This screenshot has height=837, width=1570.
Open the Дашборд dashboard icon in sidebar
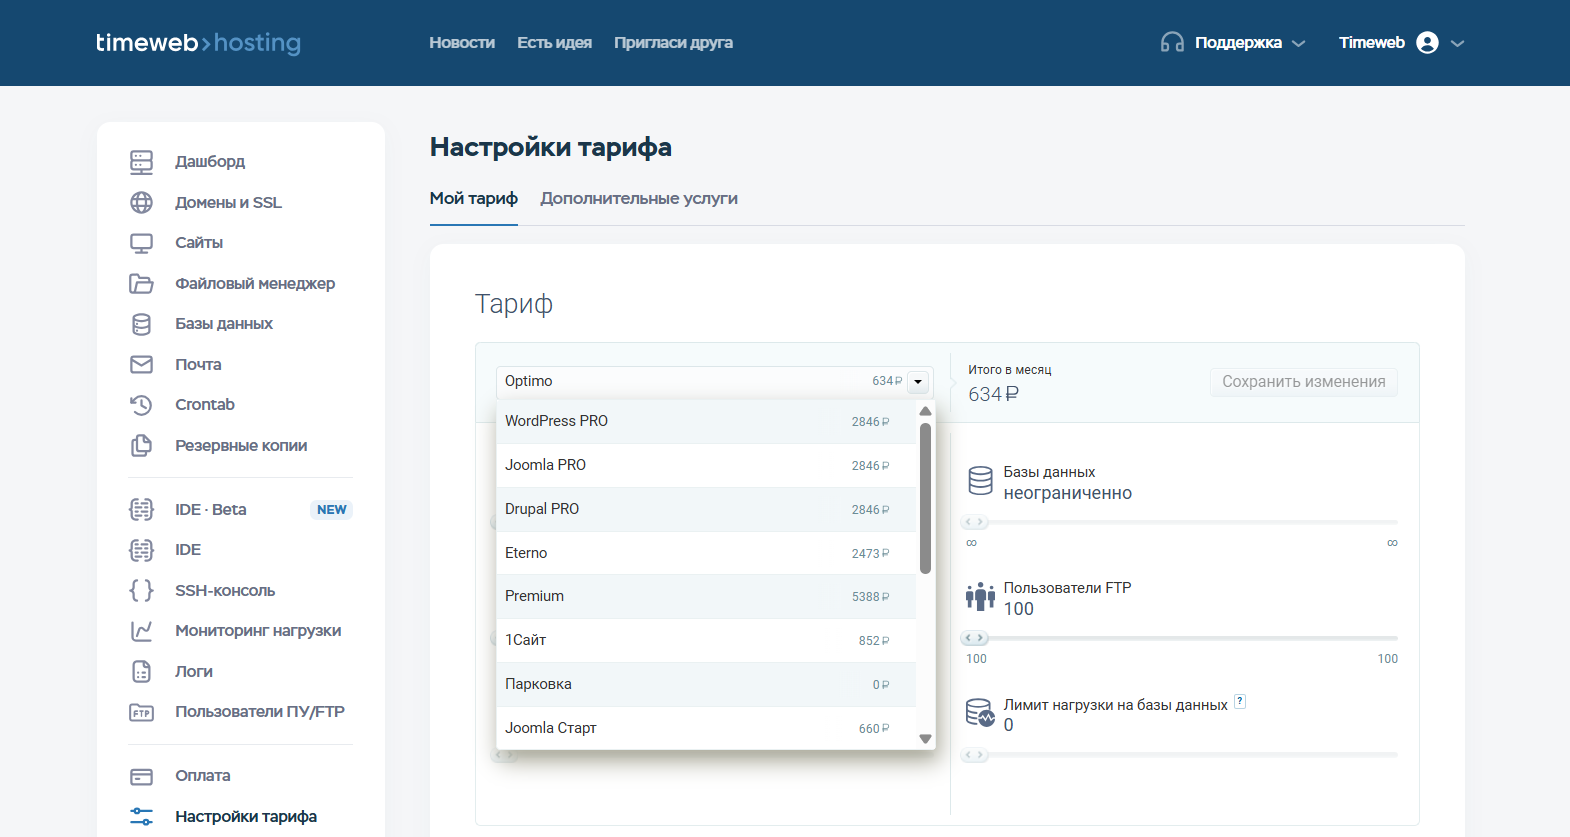pos(142,162)
